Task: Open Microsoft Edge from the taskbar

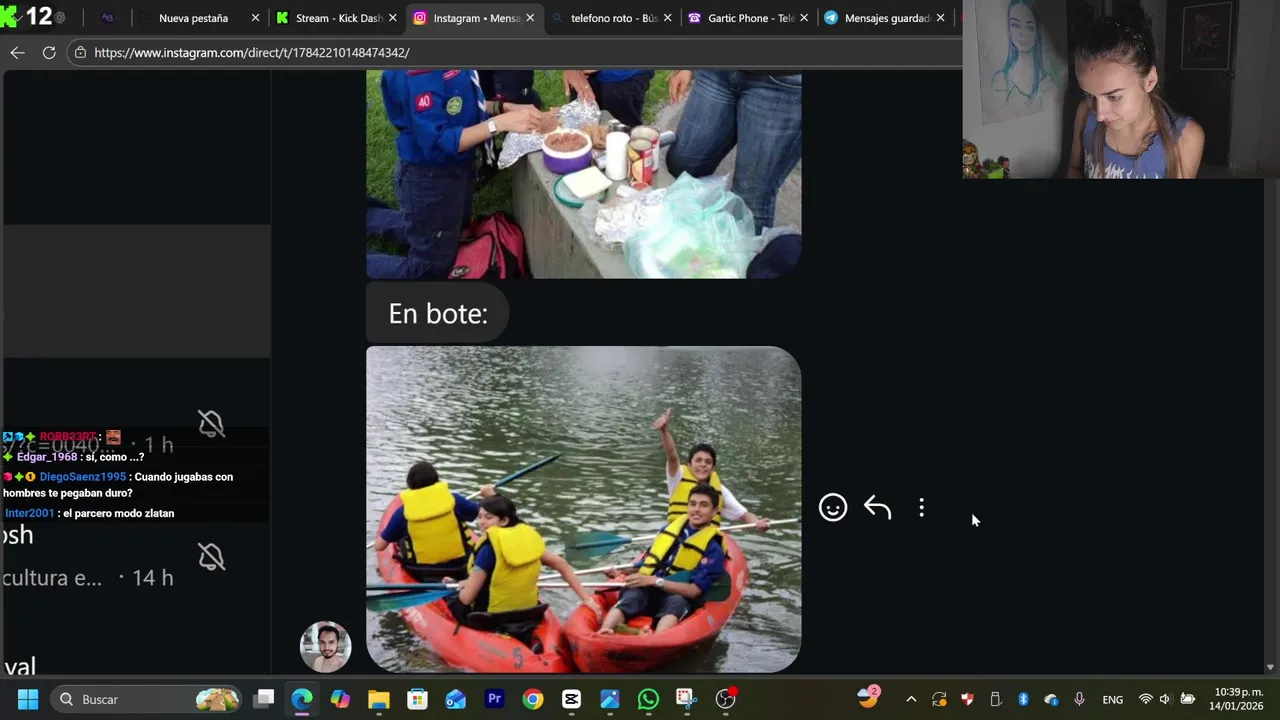Action: click(x=302, y=699)
